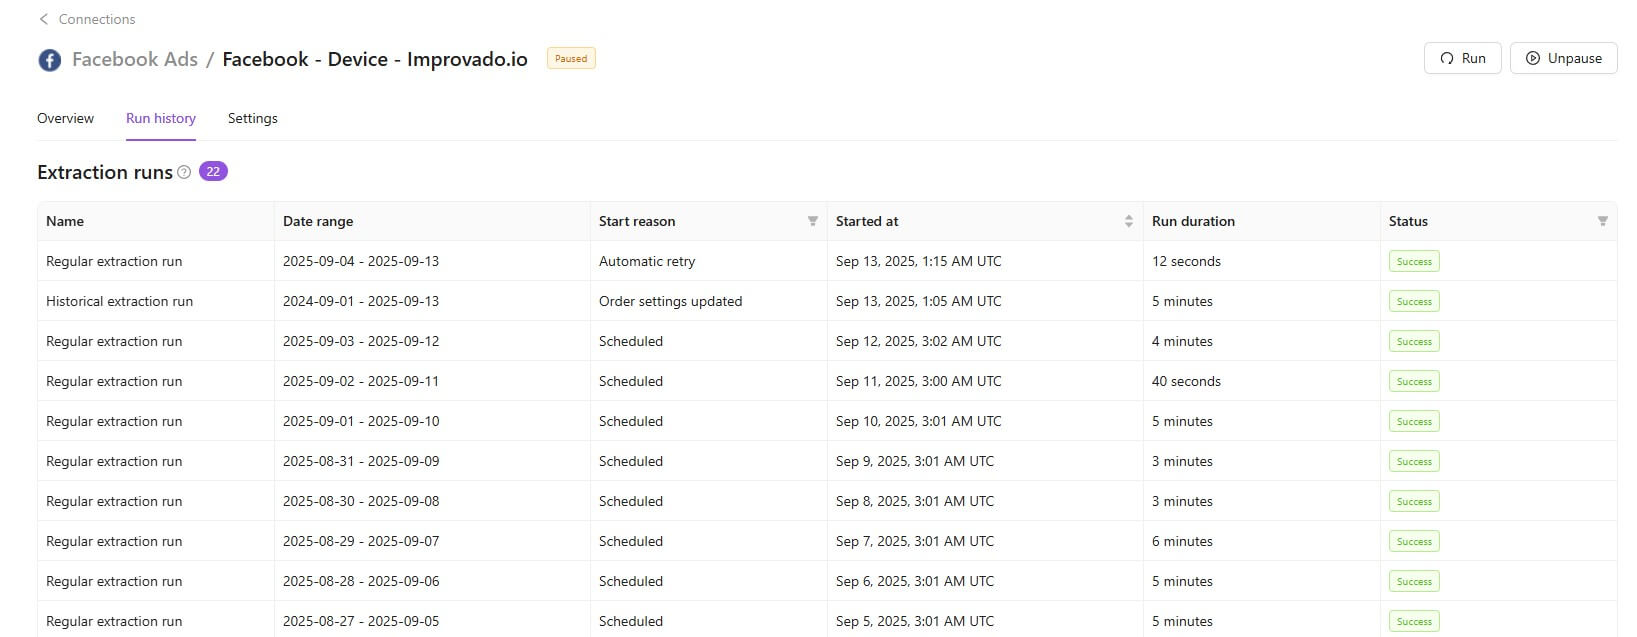
Task: Click the back chevron beside Connections
Action: click(x=43, y=19)
